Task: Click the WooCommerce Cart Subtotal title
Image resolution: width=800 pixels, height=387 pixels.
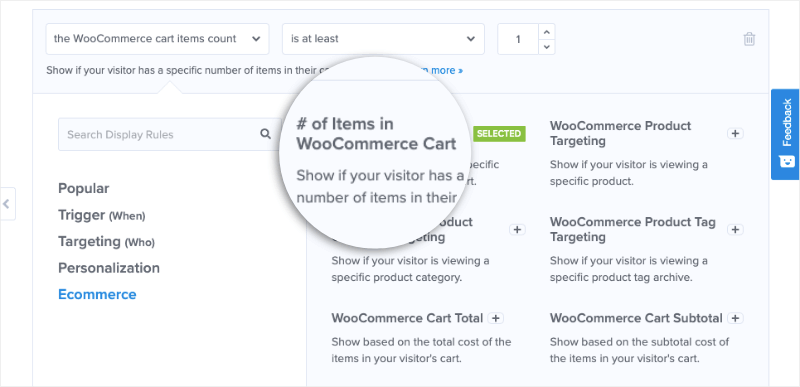Action: (x=636, y=318)
